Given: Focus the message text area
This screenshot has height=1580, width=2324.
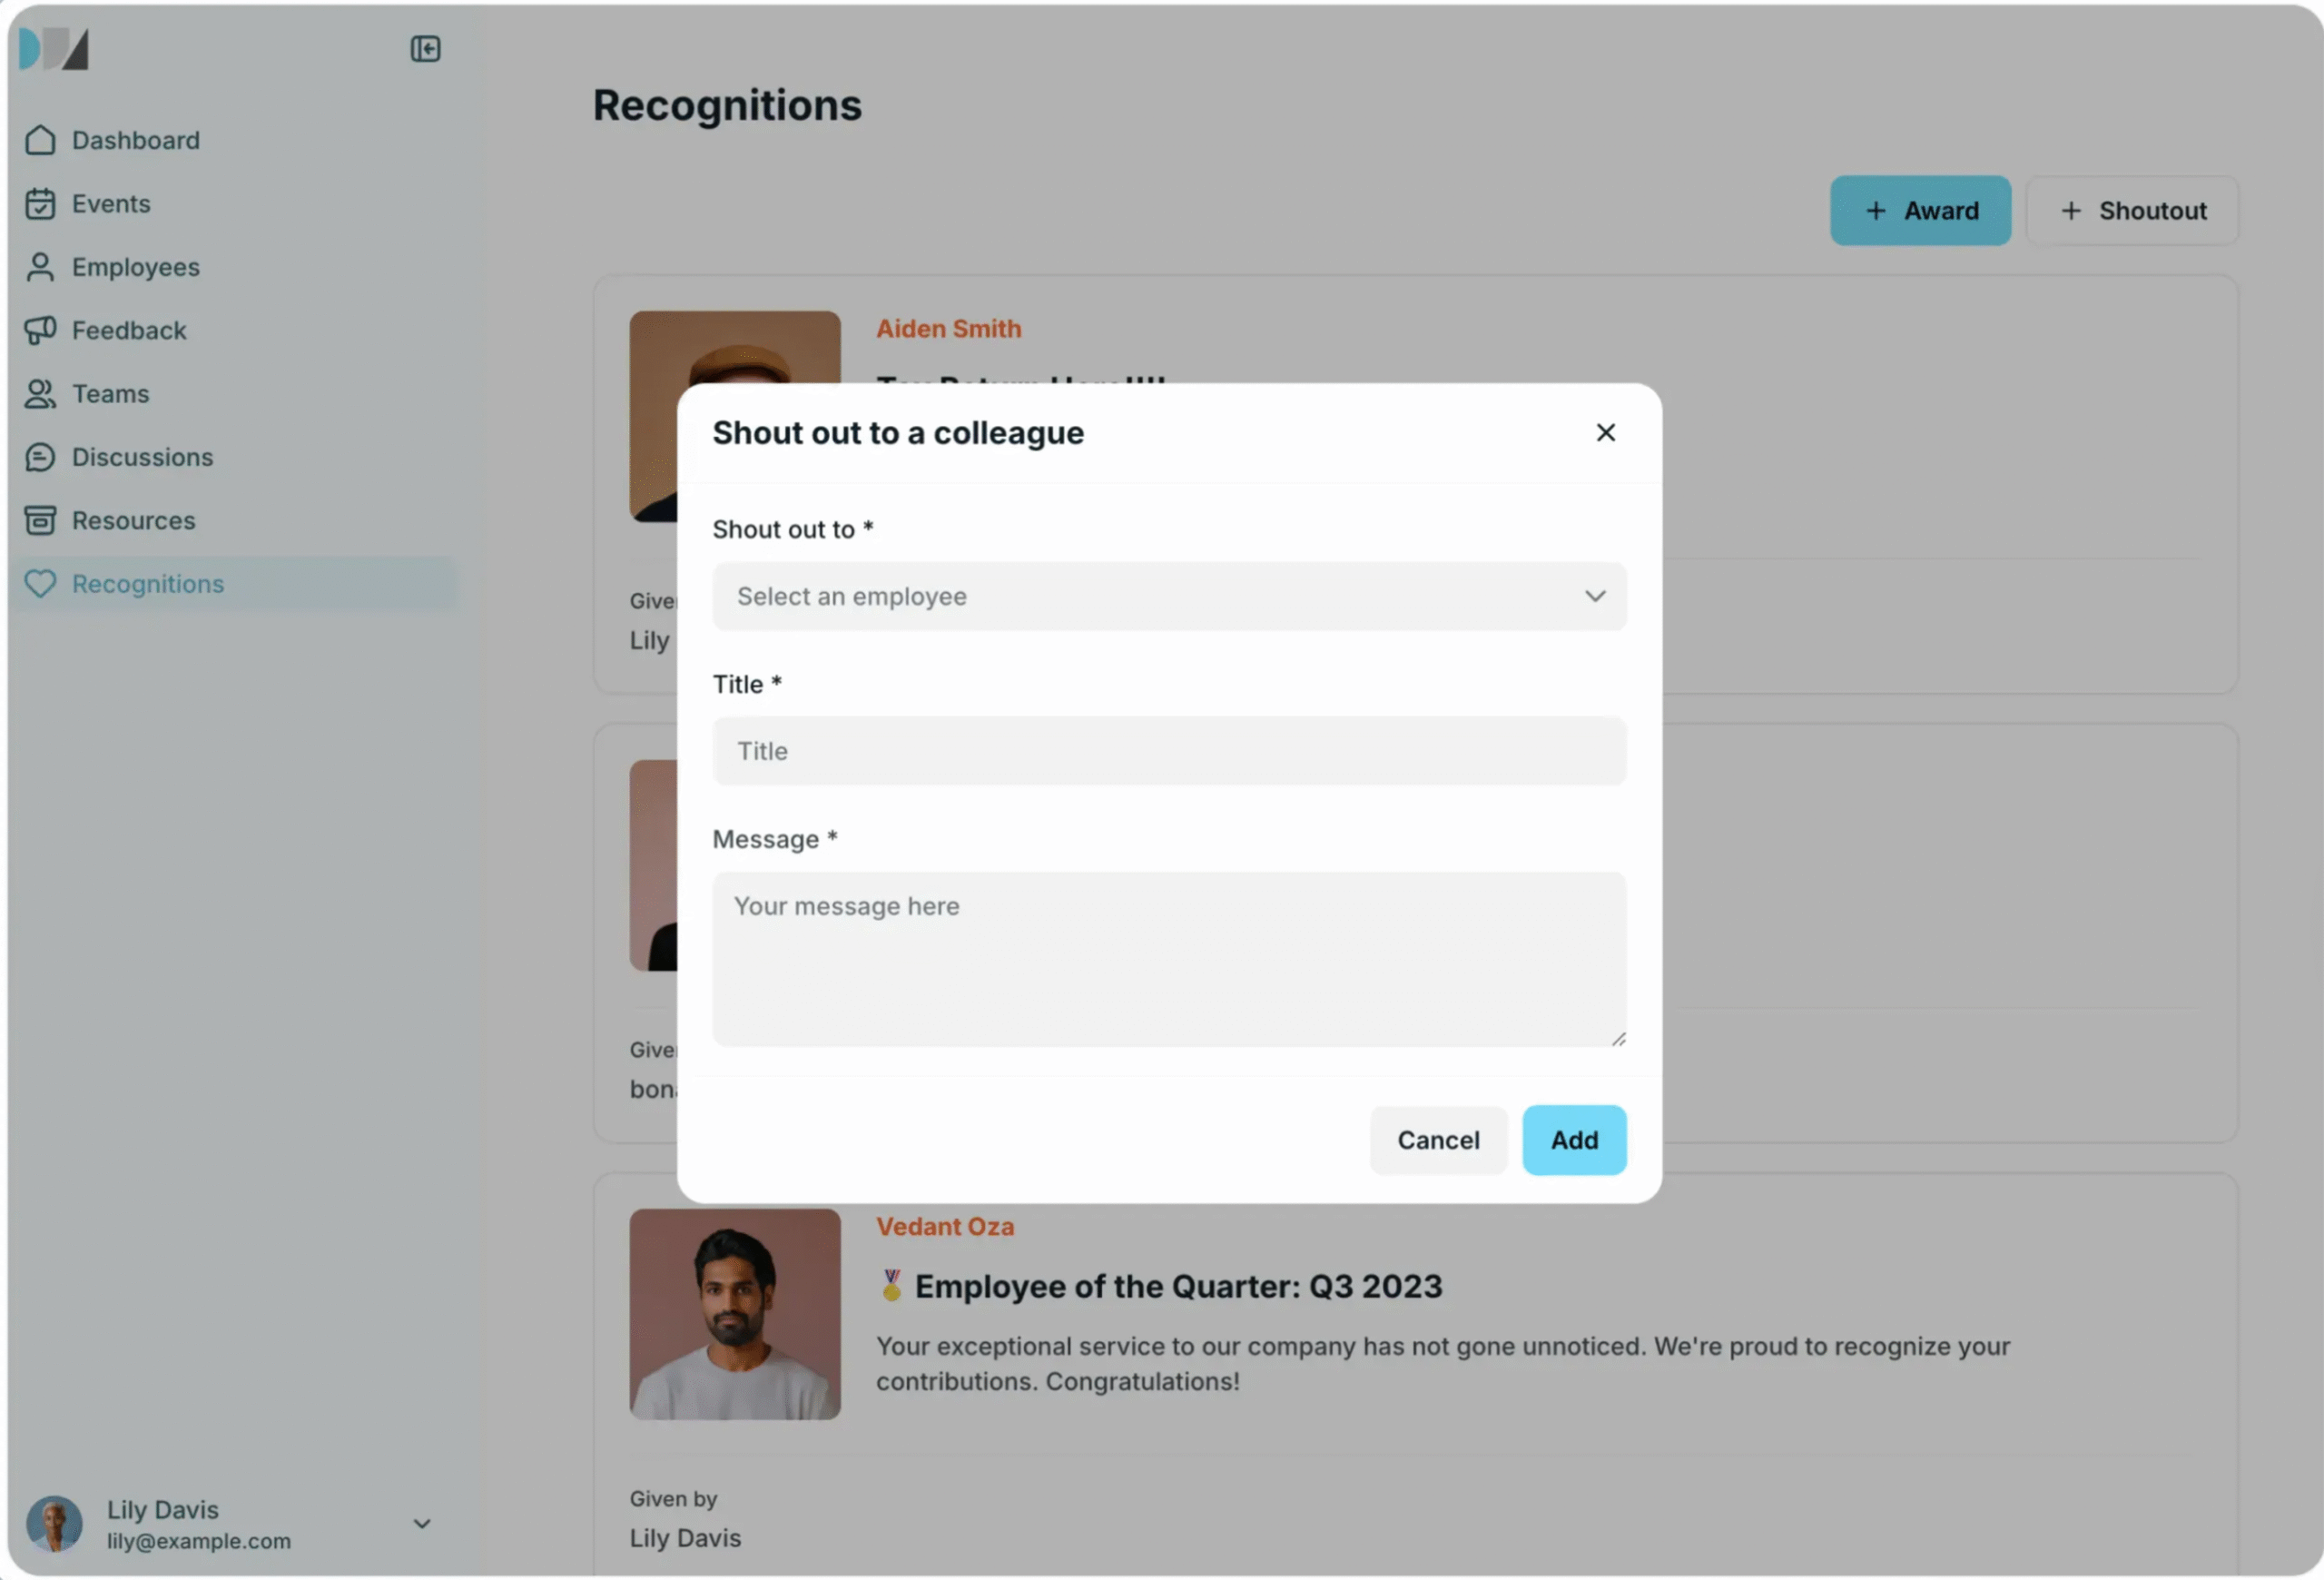Looking at the screenshot, I should tap(1168, 959).
